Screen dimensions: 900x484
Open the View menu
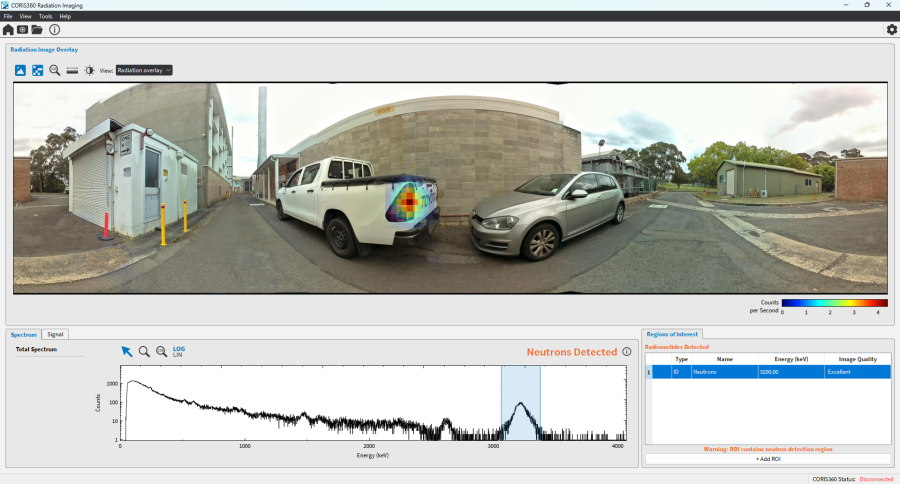pos(25,16)
